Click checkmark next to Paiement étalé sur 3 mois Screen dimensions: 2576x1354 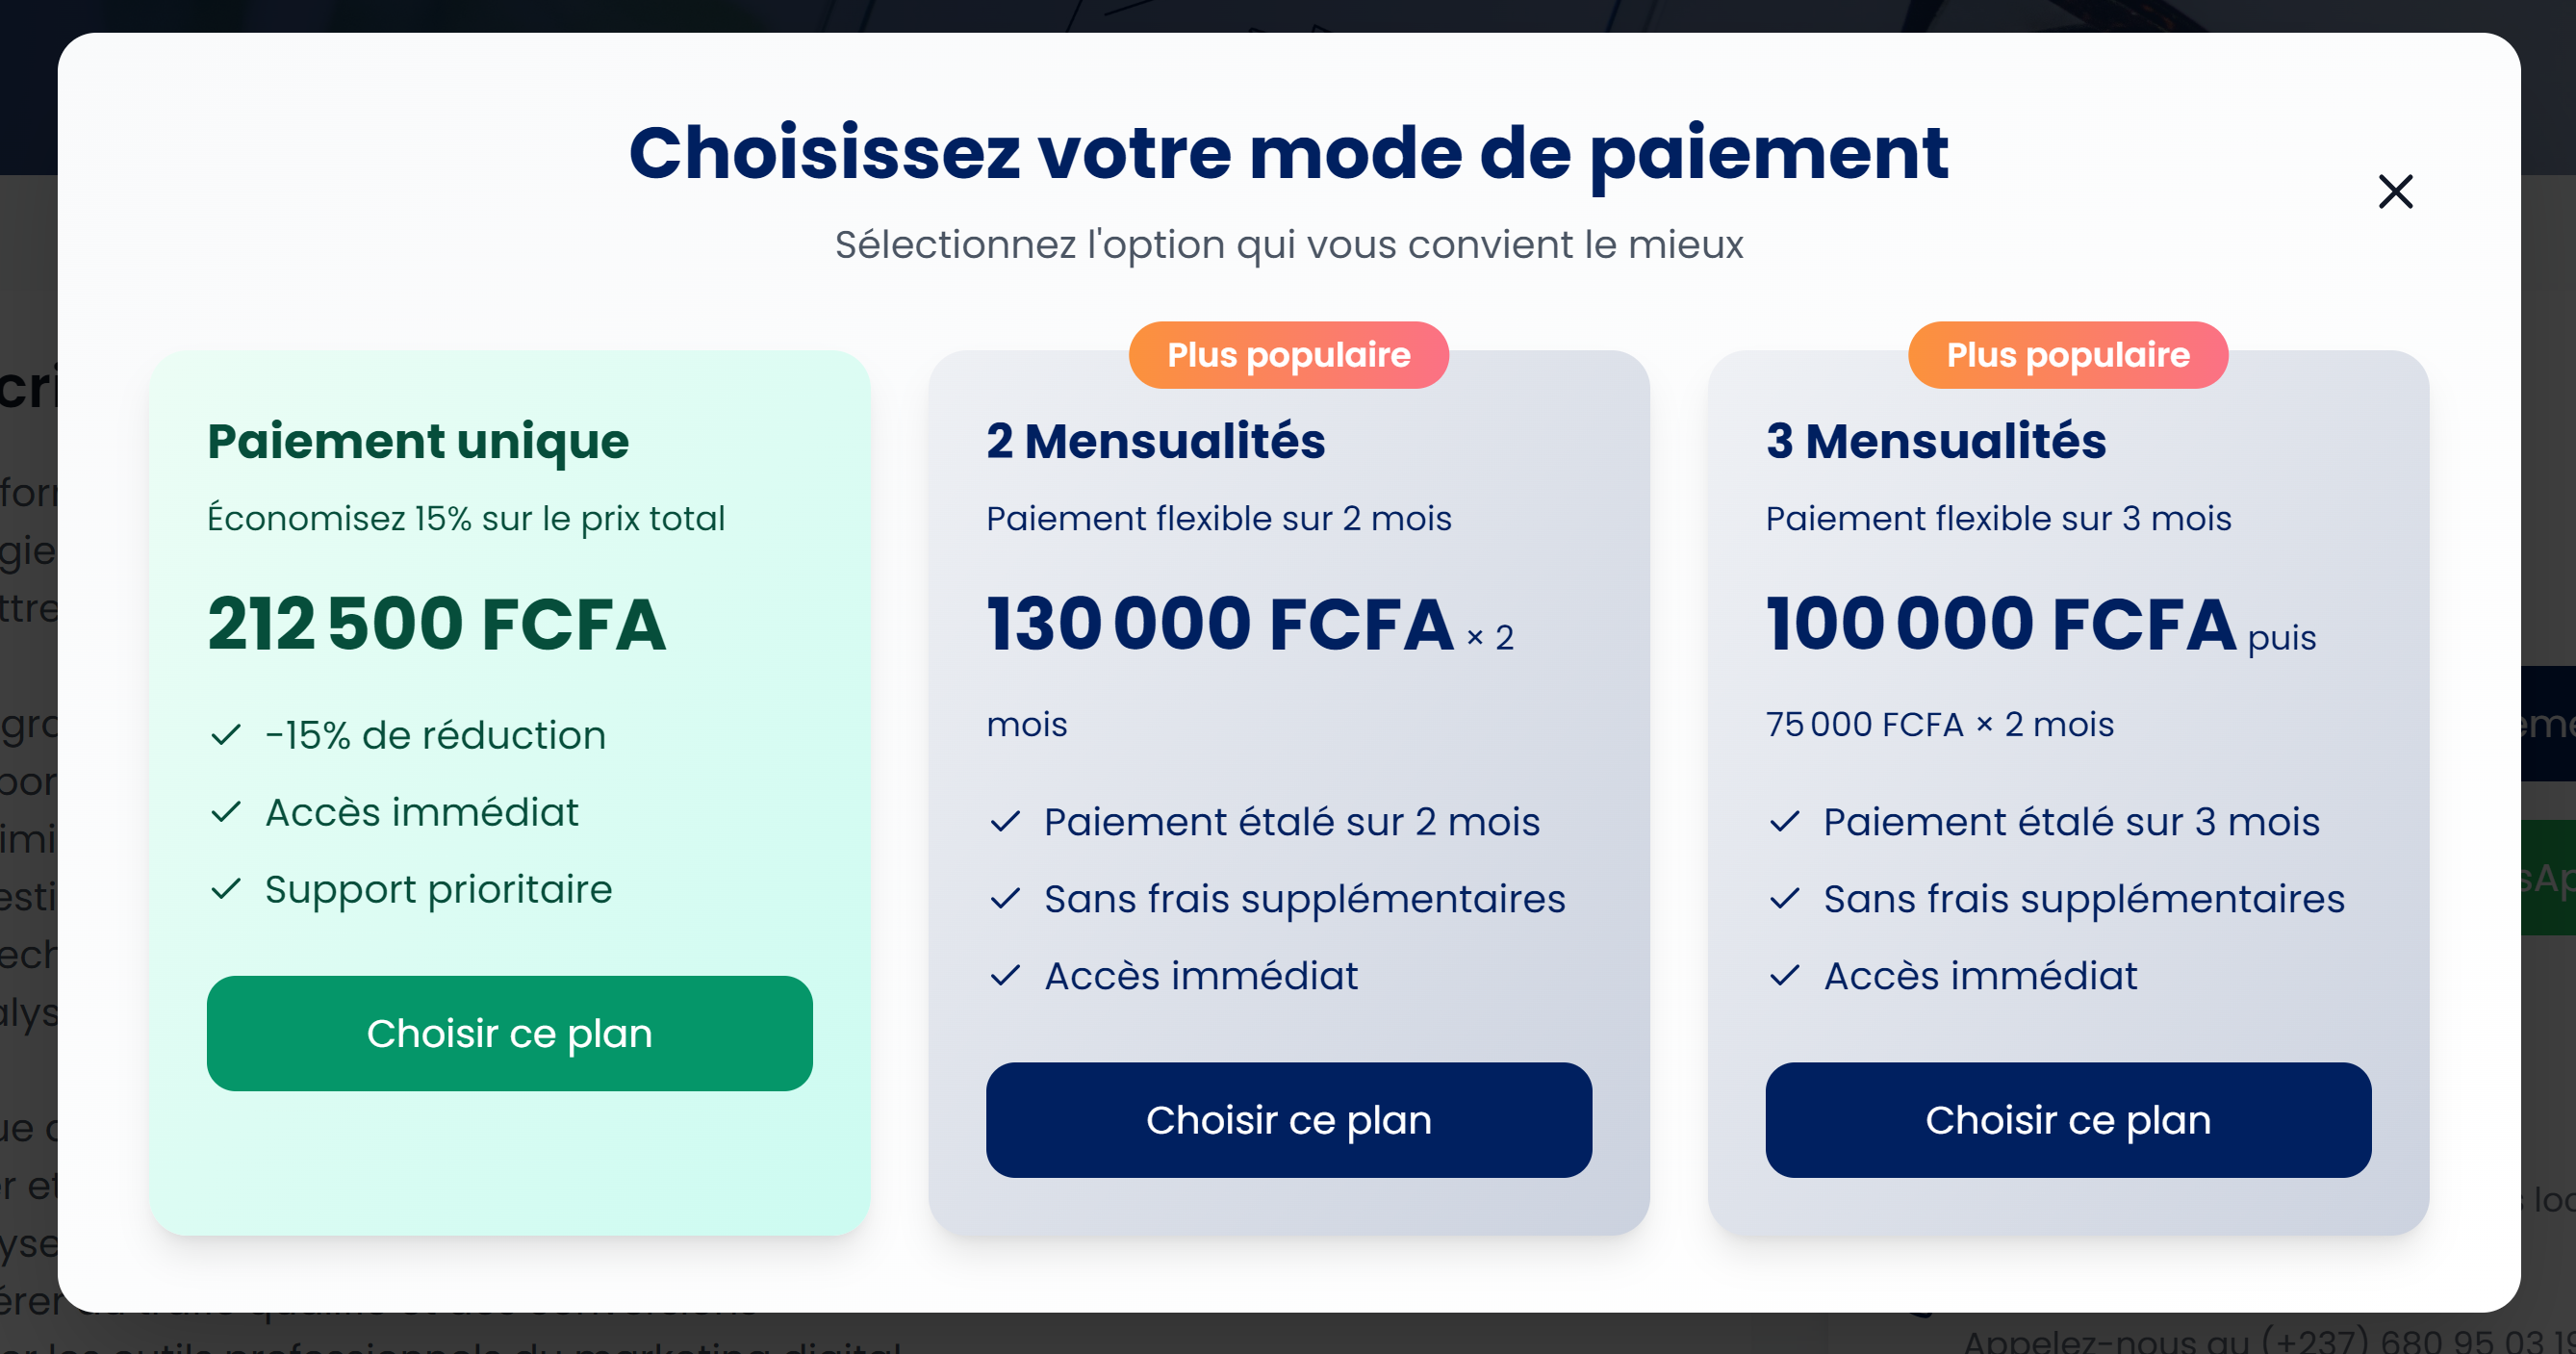tap(1784, 821)
